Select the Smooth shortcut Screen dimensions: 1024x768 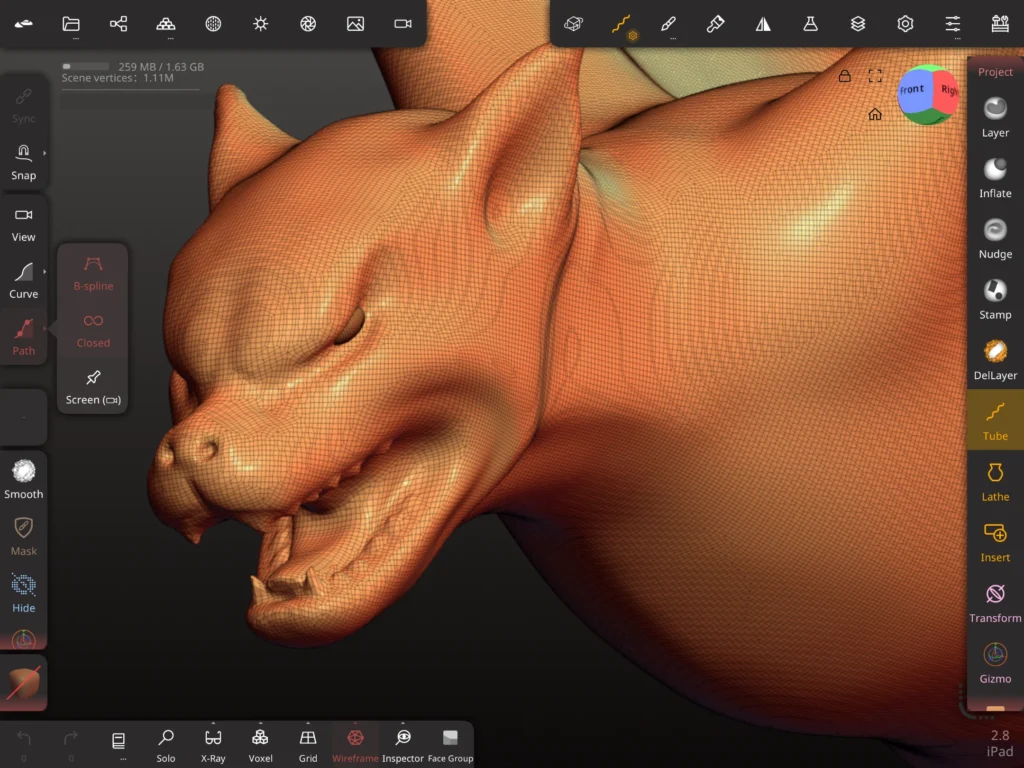pyautogui.click(x=24, y=480)
